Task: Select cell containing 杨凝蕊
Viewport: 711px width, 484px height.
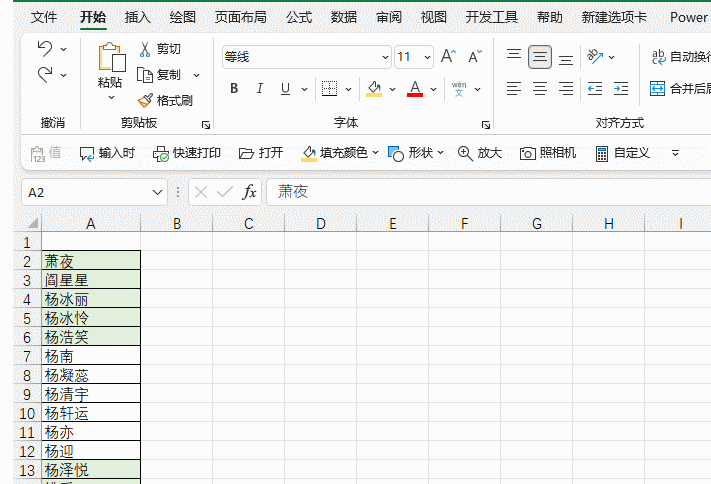Action: click(91, 375)
